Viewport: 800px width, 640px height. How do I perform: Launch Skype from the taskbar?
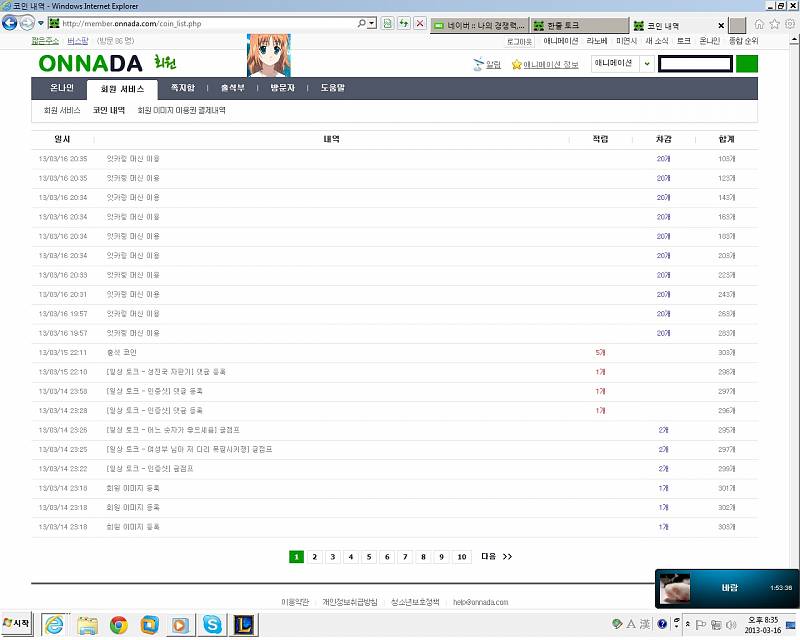point(212,625)
